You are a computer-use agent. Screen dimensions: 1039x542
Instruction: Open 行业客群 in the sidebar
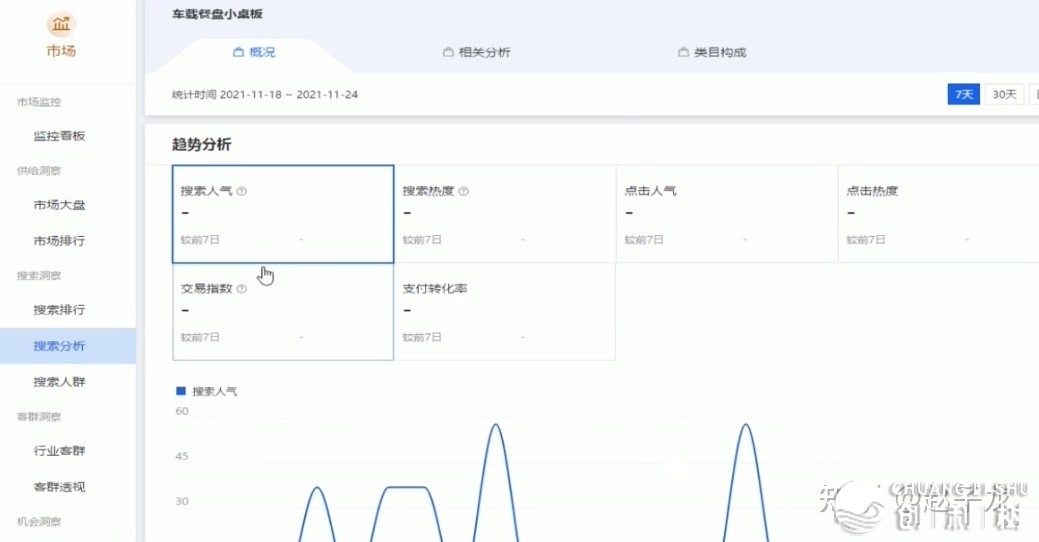click(x=60, y=451)
